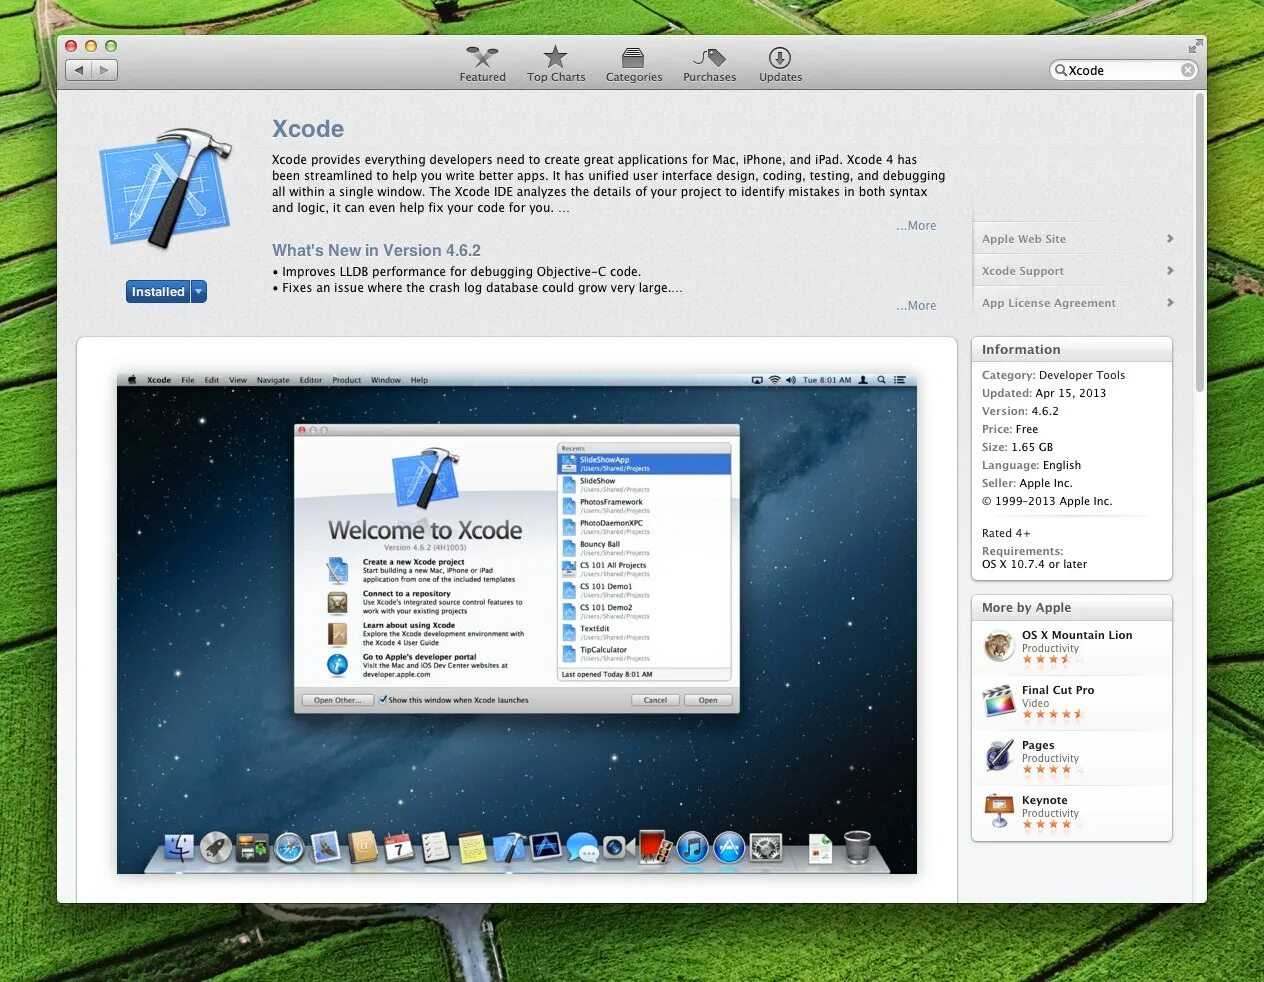This screenshot has height=982, width=1264.
Task: Click iTunes icon in the screenshot's dock
Action: point(692,847)
